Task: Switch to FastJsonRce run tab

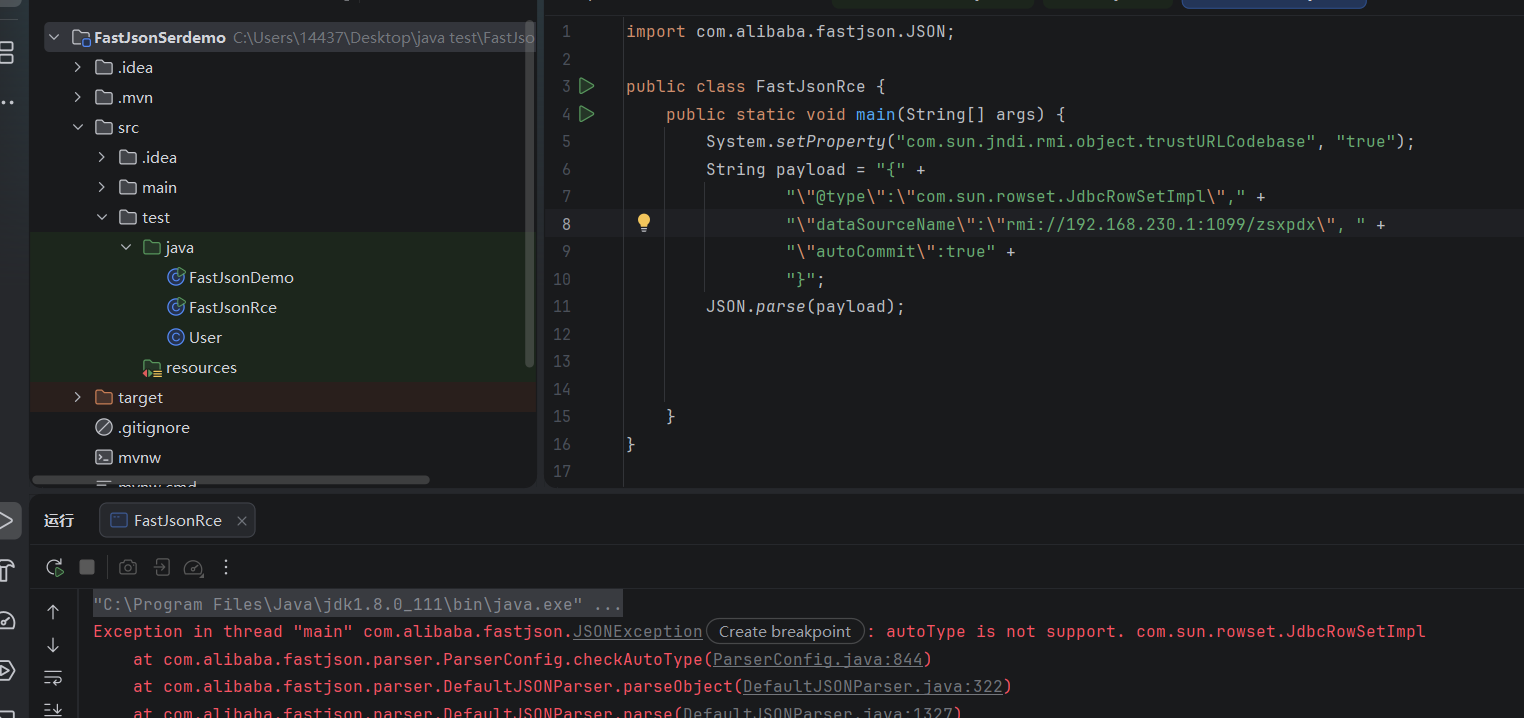Action: [x=177, y=520]
